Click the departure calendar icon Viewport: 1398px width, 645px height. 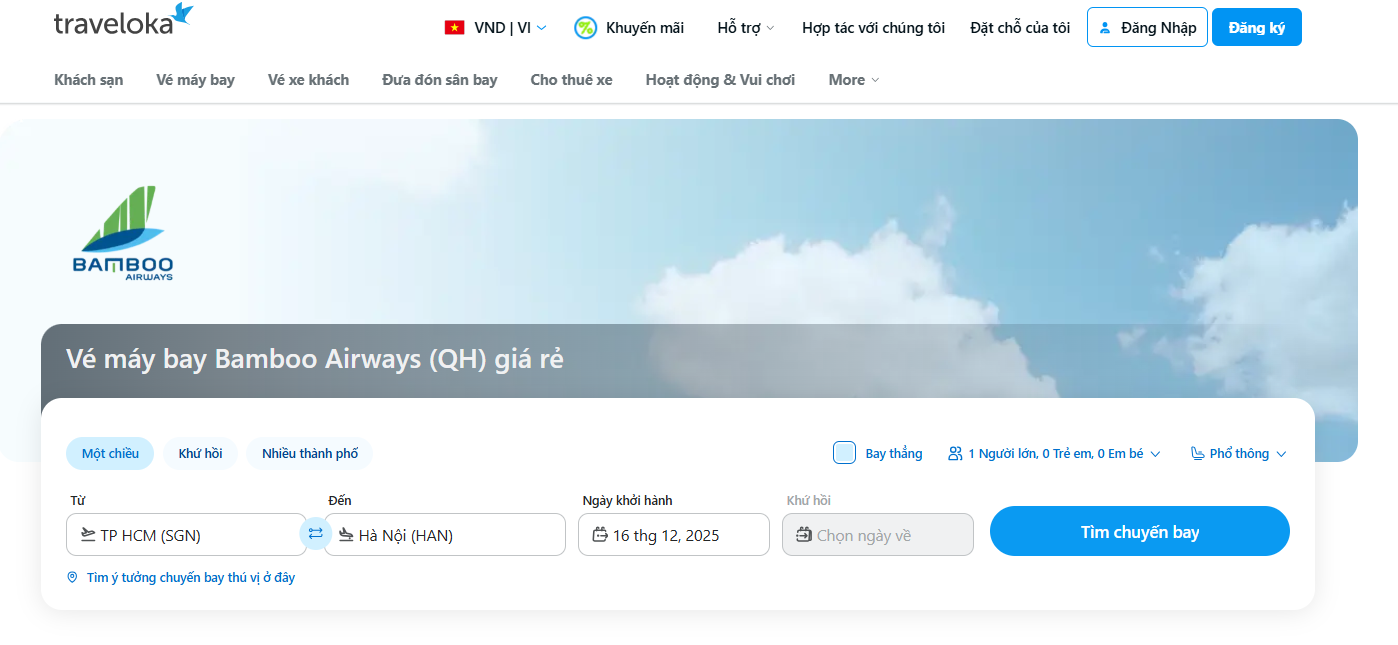pos(600,535)
